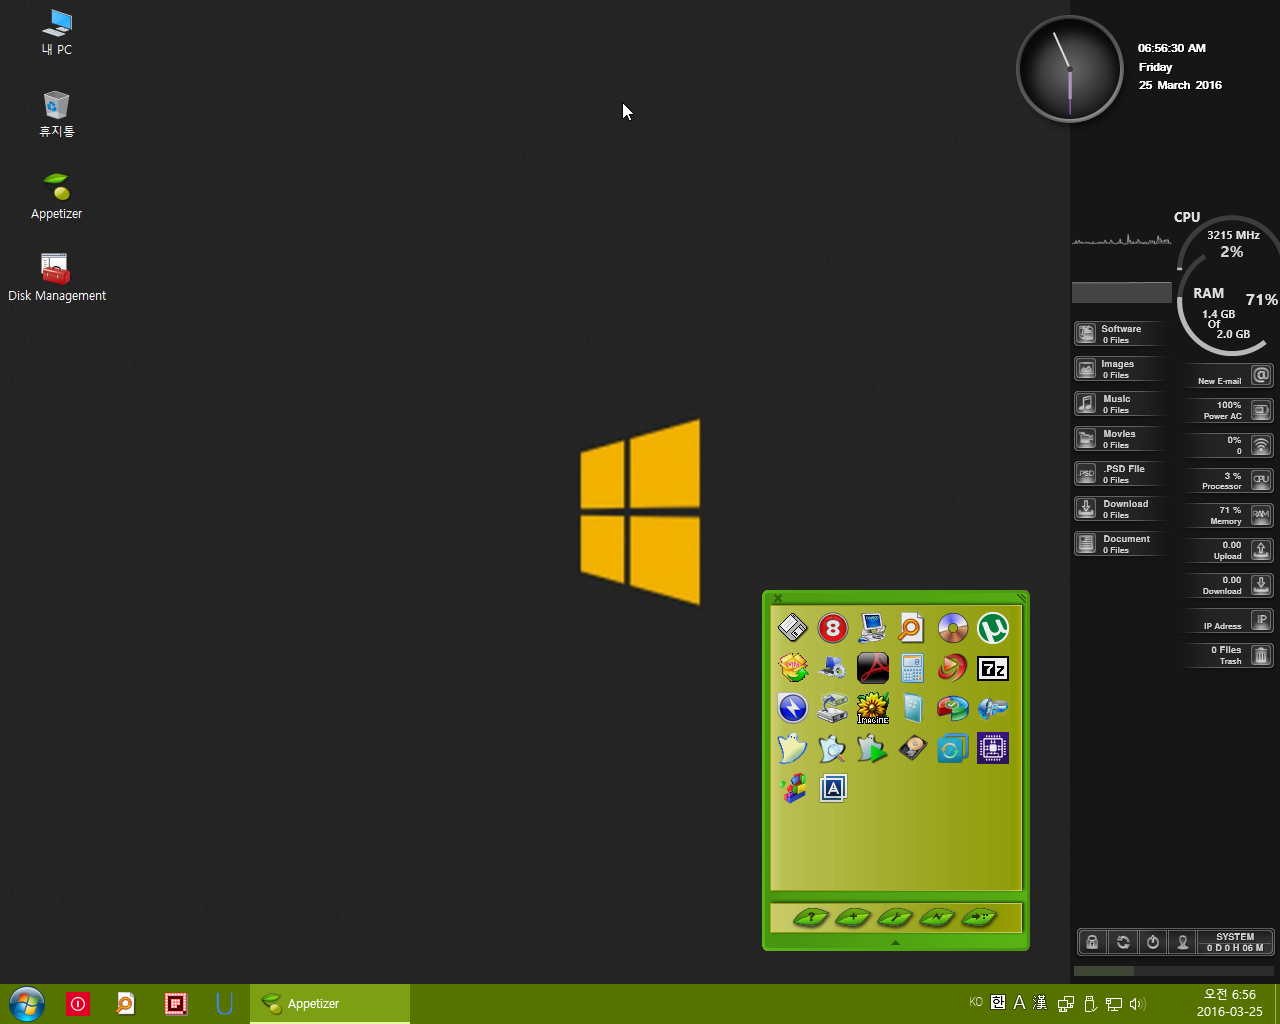
Task: Launch the red number 8 app in Appetizer
Action: [833, 628]
